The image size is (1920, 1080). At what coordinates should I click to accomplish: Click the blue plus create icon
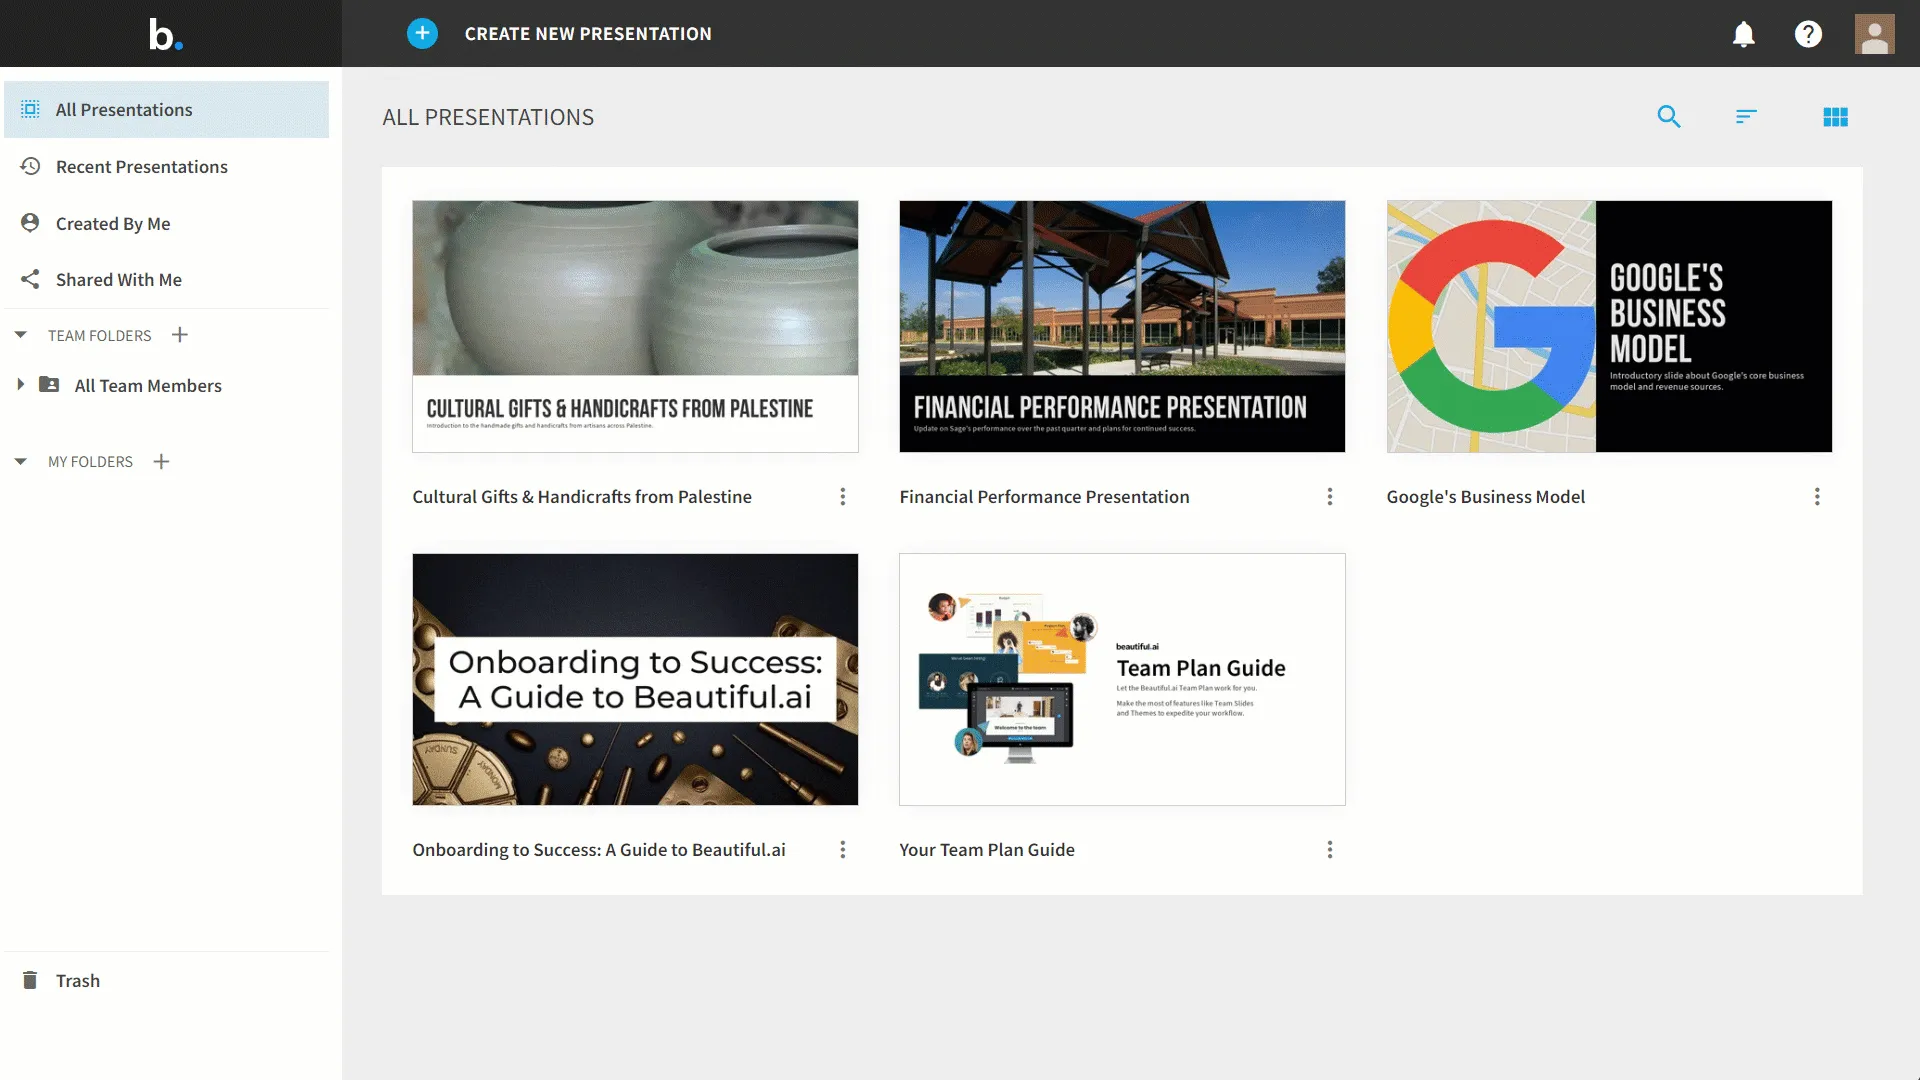(422, 33)
